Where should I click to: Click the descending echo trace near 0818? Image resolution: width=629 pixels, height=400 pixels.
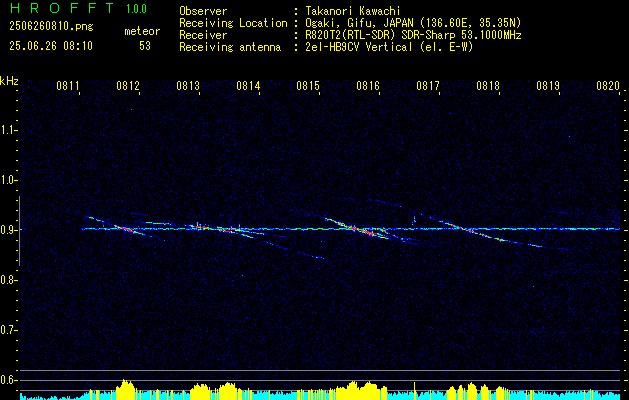coord(481,233)
